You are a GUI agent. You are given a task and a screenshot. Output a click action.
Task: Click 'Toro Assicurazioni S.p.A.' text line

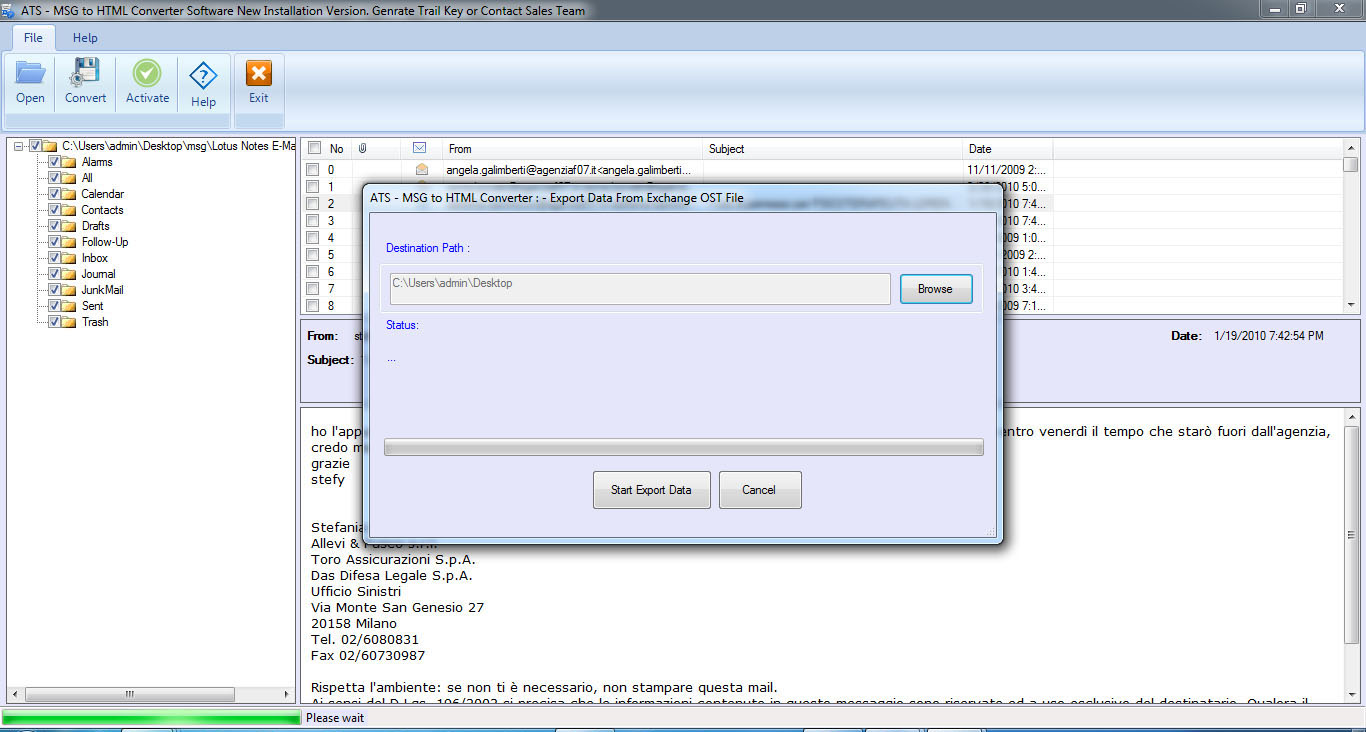(393, 559)
